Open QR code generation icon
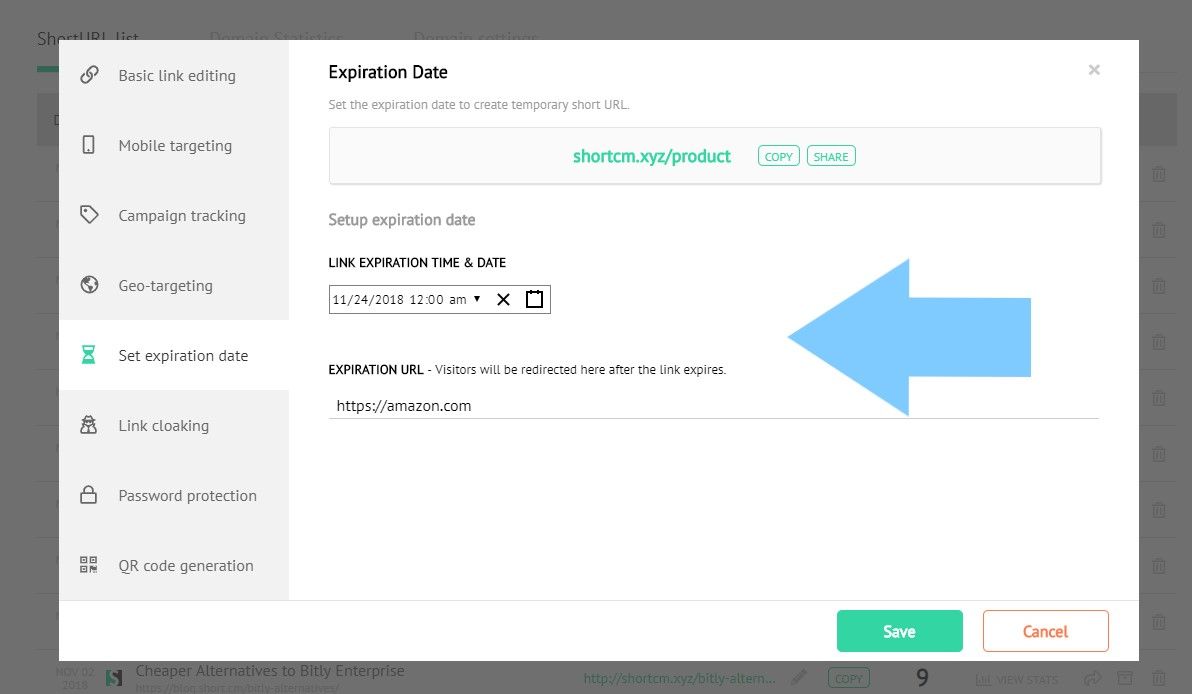The height and width of the screenshot is (694, 1192). (x=88, y=564)
